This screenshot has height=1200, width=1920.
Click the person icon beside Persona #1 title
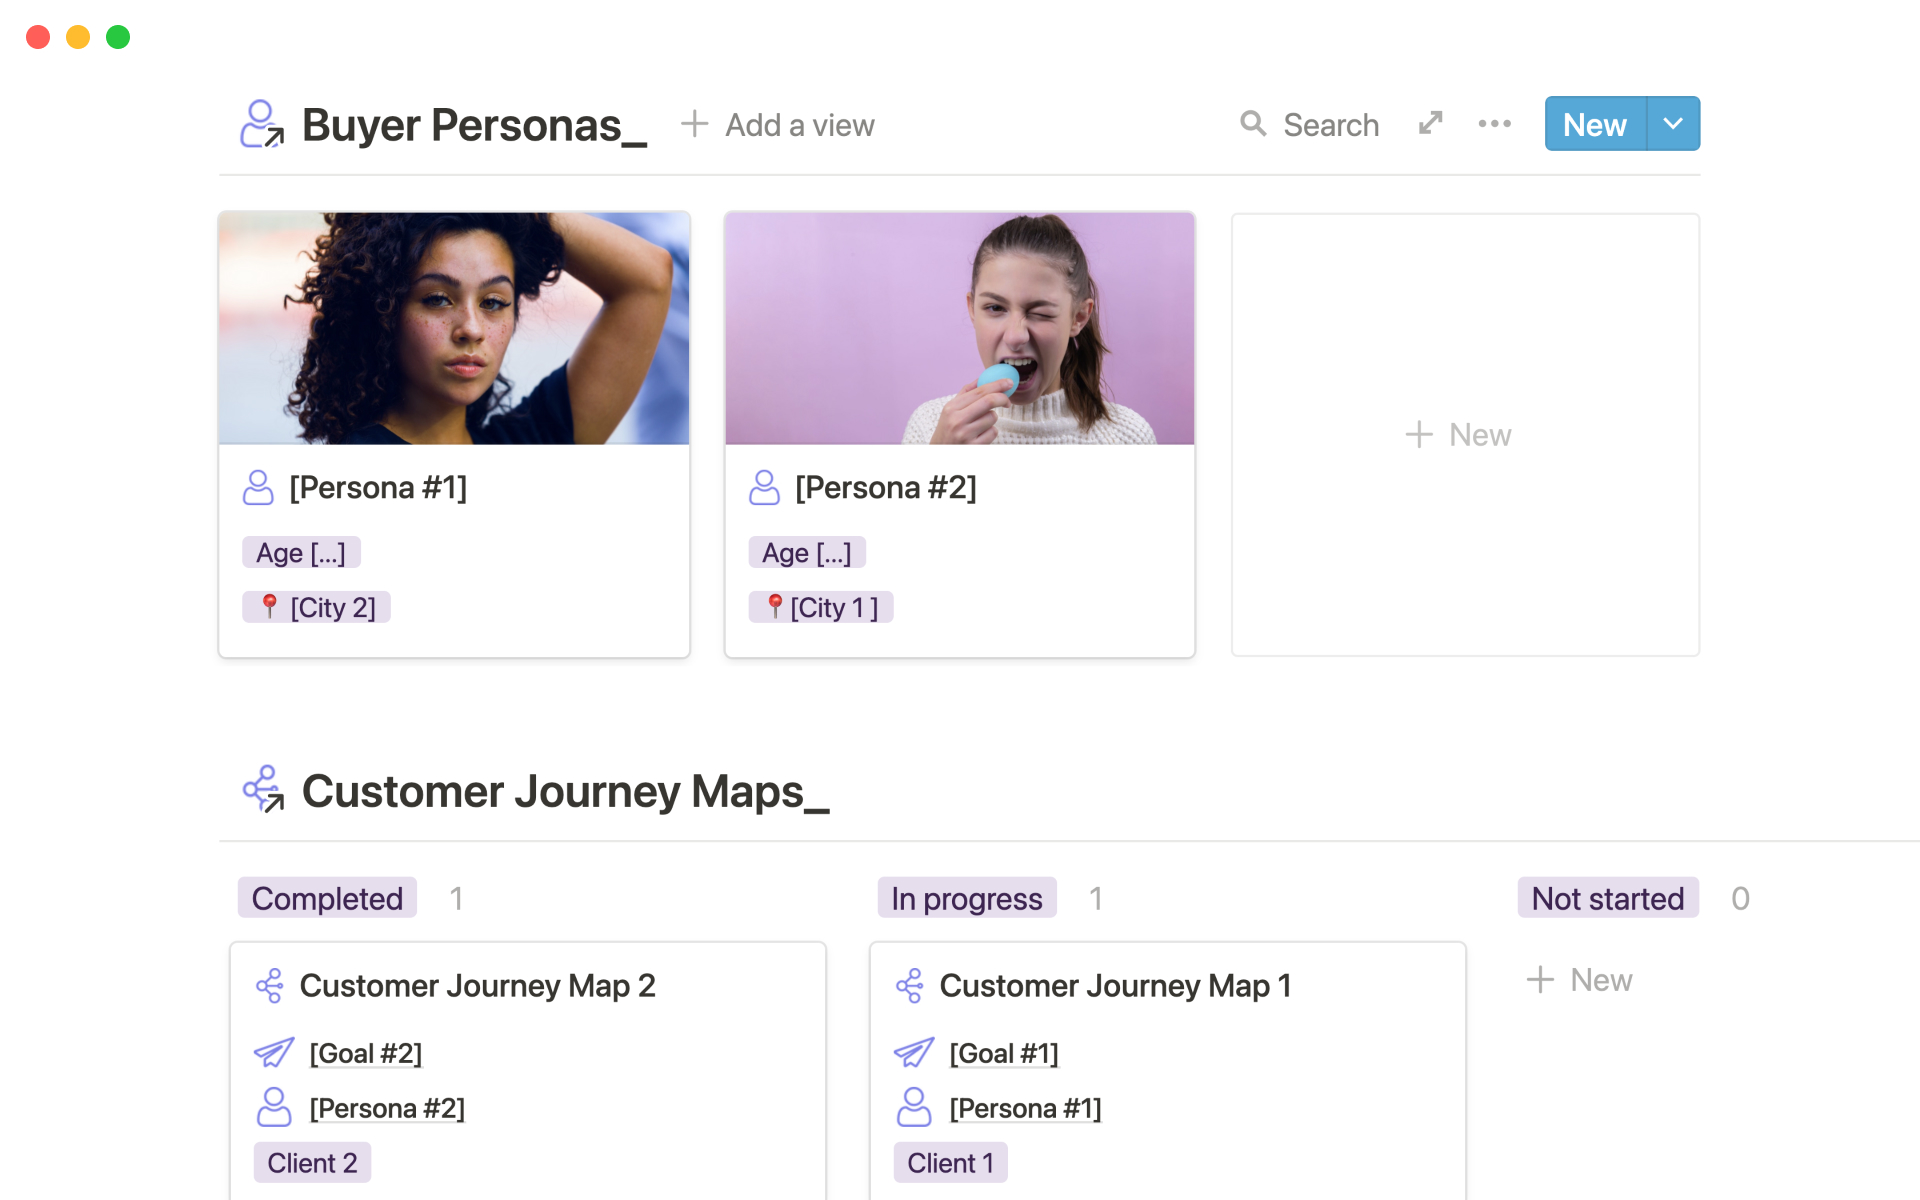tap(258, 488)
